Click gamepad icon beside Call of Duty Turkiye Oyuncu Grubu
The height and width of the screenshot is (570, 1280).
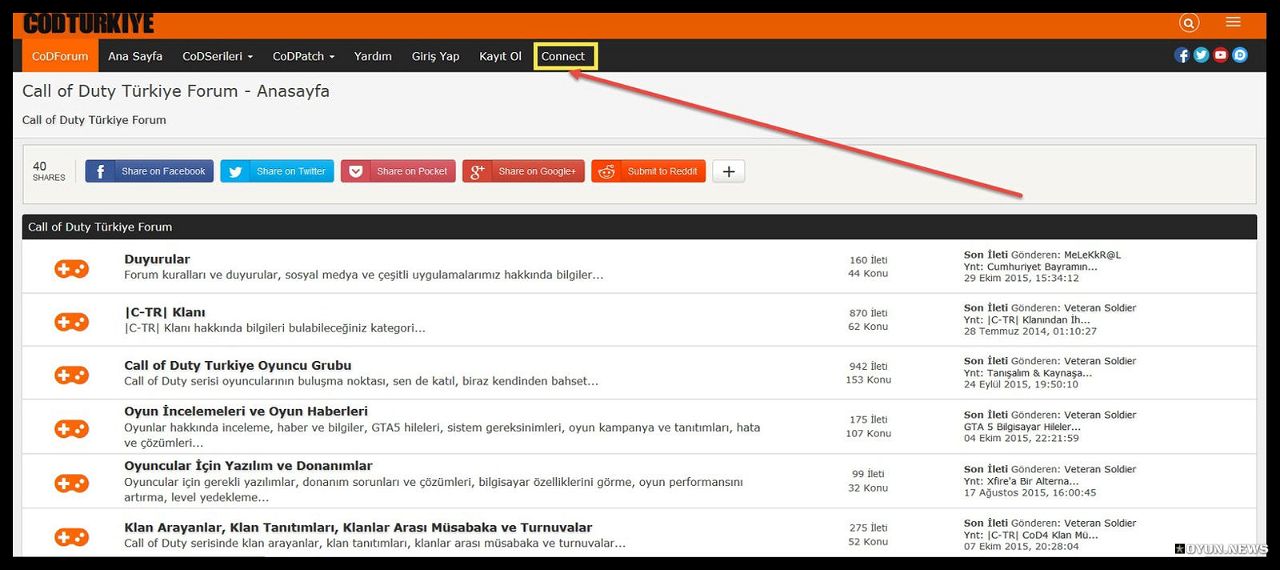[71, 375]
